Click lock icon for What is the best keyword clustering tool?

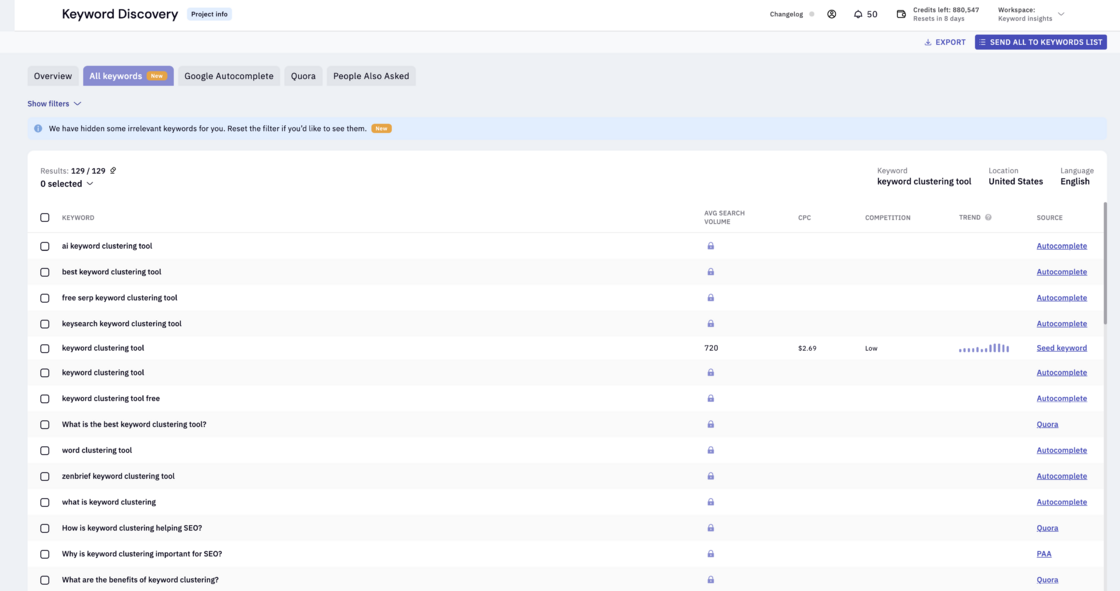click(711, 424)
